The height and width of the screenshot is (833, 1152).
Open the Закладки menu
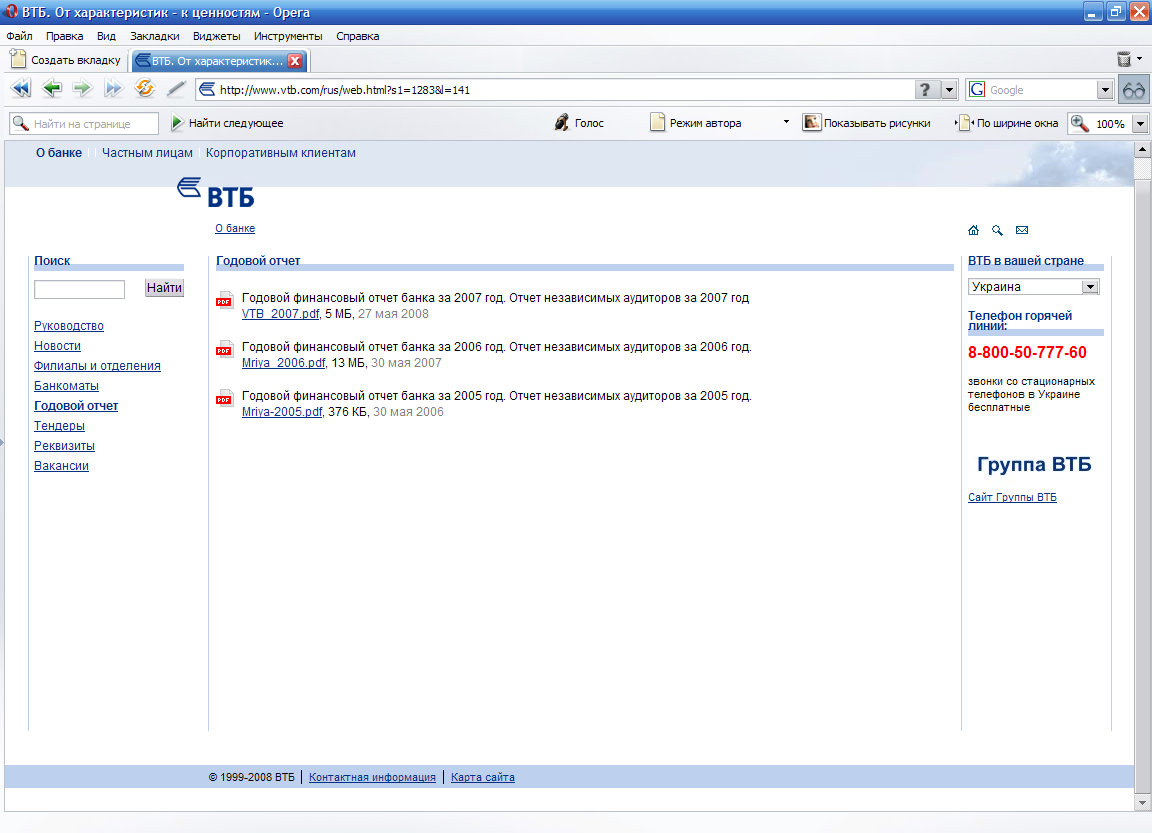point(154,36)
